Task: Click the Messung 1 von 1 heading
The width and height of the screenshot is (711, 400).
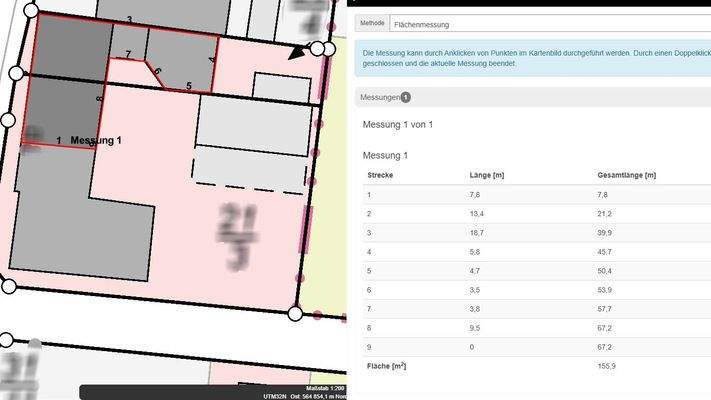Action: (397, 124)
